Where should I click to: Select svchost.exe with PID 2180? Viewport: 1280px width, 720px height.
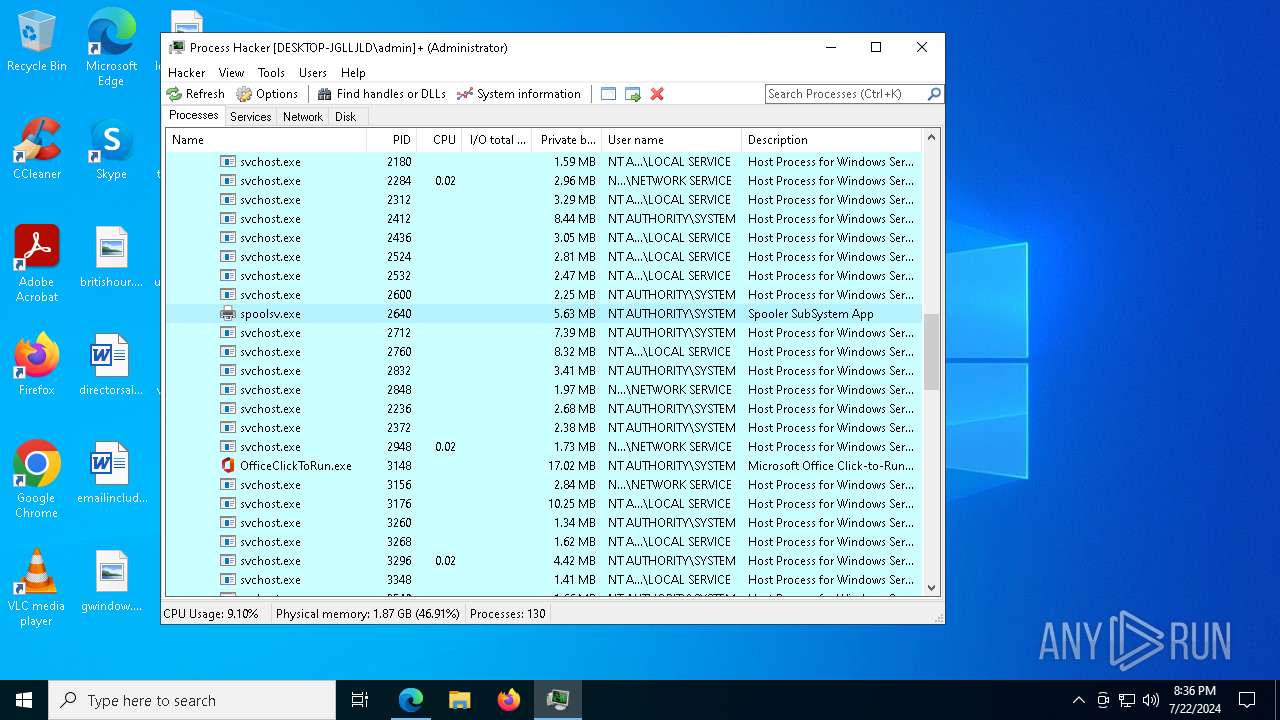[x=543, y=162]
